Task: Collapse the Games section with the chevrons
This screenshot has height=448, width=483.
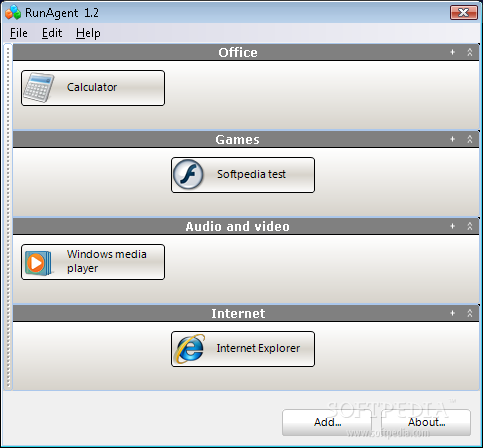Action: (x=470, y=139)
